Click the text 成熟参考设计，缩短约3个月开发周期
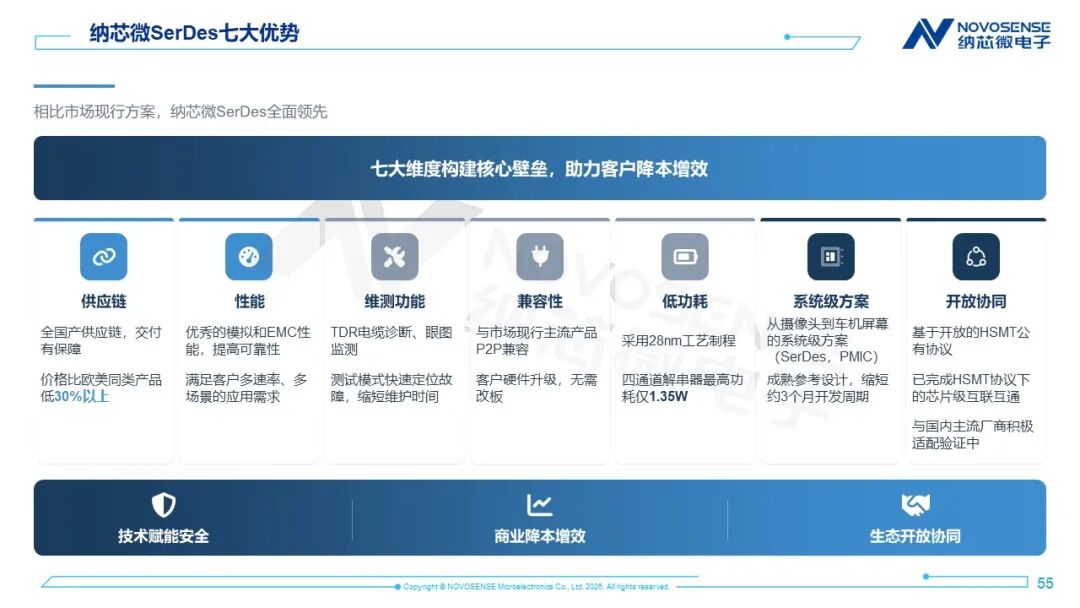 827,388
